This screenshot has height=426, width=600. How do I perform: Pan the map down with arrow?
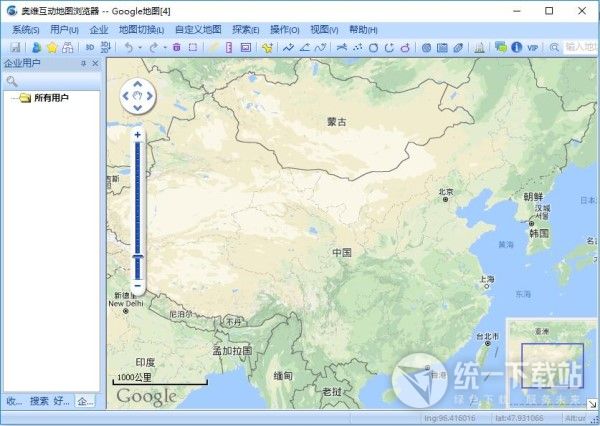[x=138, y=108]
